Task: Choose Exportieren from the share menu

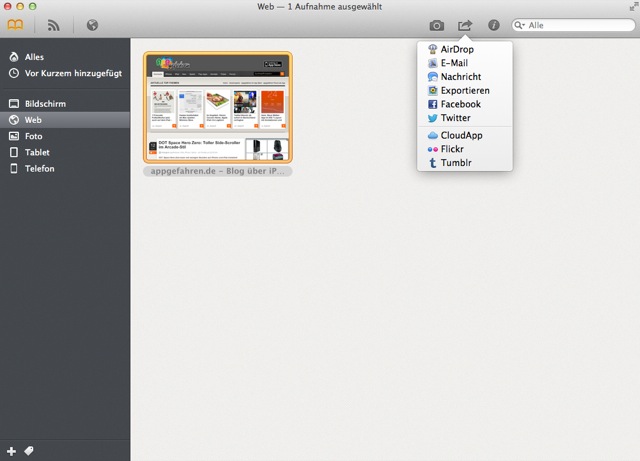Action: point(464,90)
